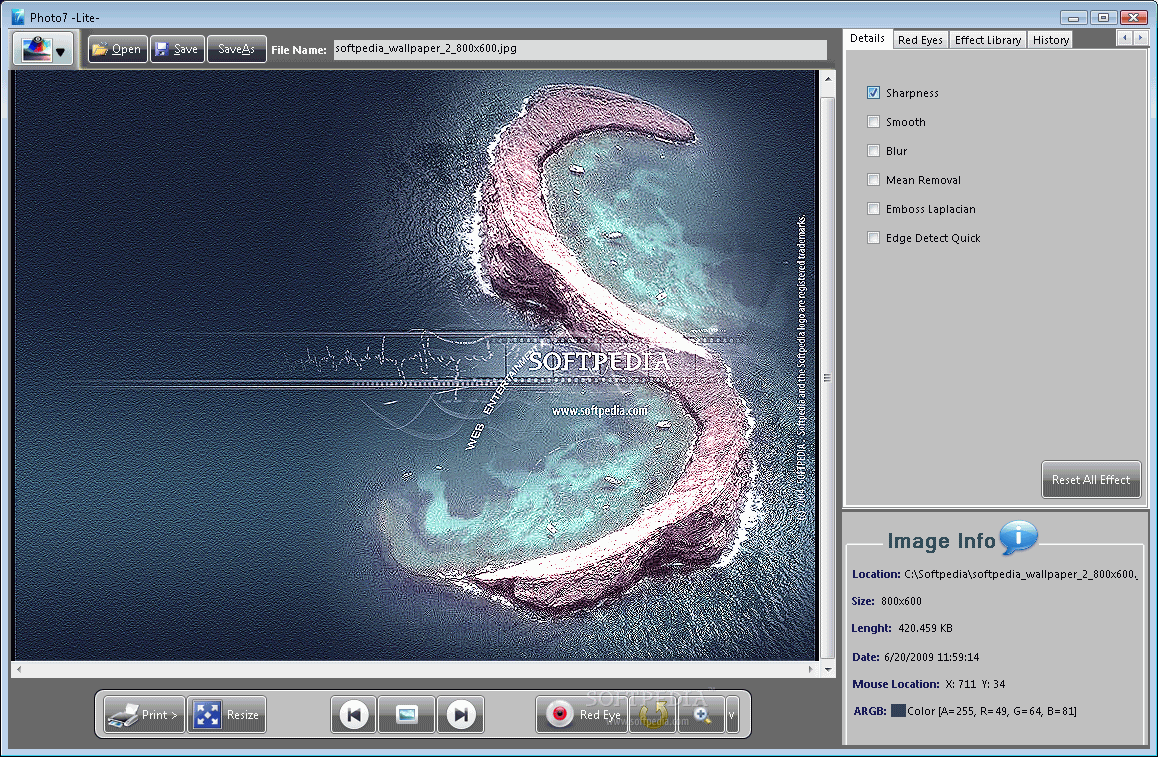The image size is (1158, 757).
Task: Click the Date value 6/20/2009 11:59:14
Action: [x=931, y=657]
